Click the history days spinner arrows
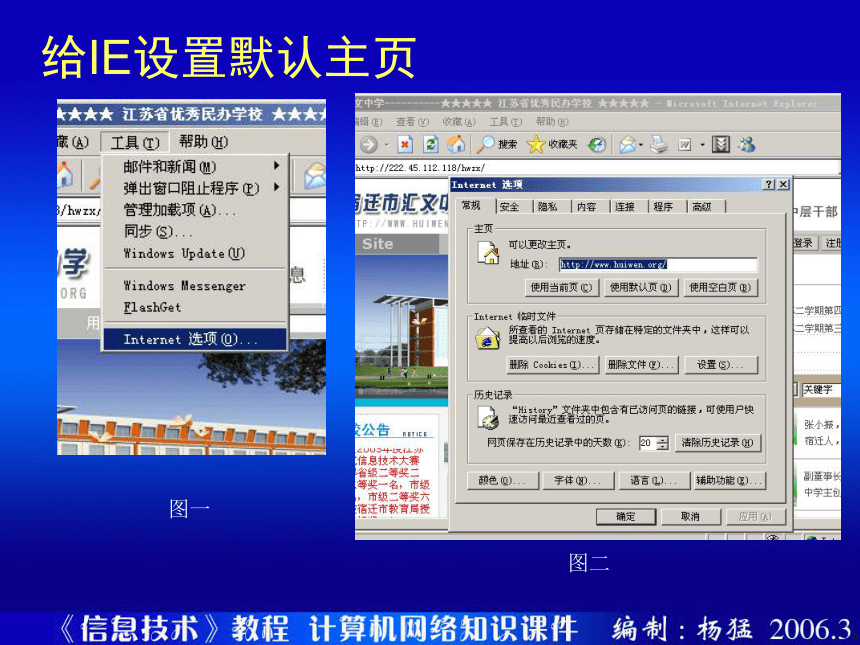 pyautogui.click(x=663, y=443)
